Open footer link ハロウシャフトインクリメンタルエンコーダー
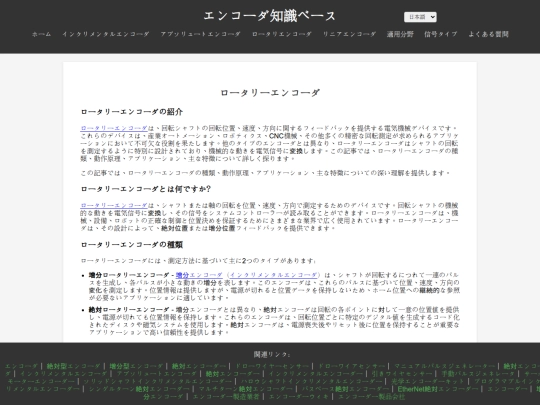 [x=311, y=381]
